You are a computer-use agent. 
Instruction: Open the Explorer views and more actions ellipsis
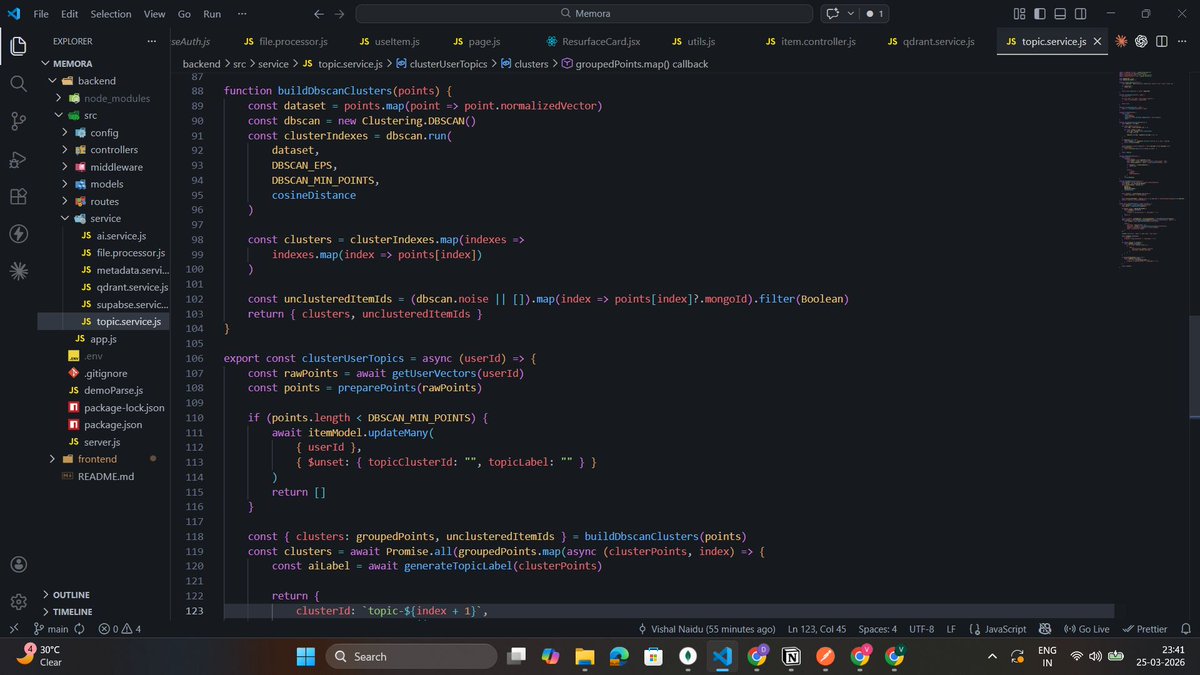point(152,41)
